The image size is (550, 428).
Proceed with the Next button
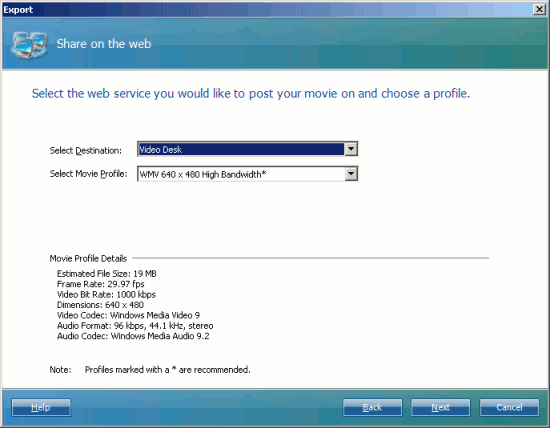tap(441, 407)
